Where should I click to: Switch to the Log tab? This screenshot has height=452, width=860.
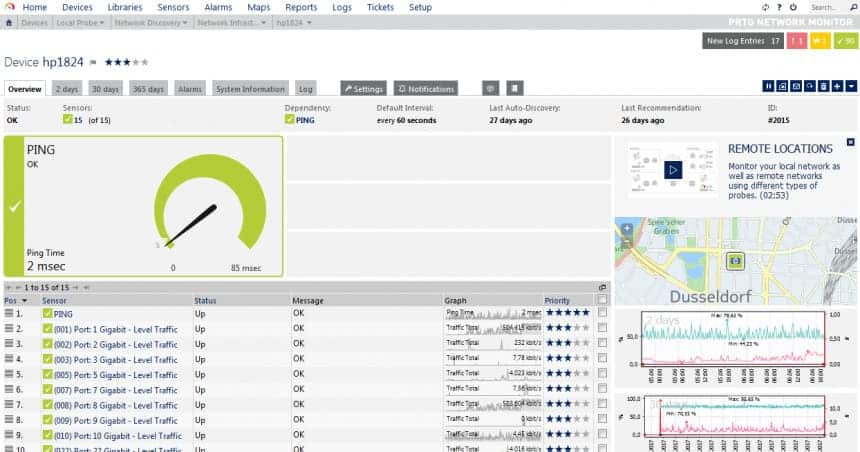pos(305,89)
